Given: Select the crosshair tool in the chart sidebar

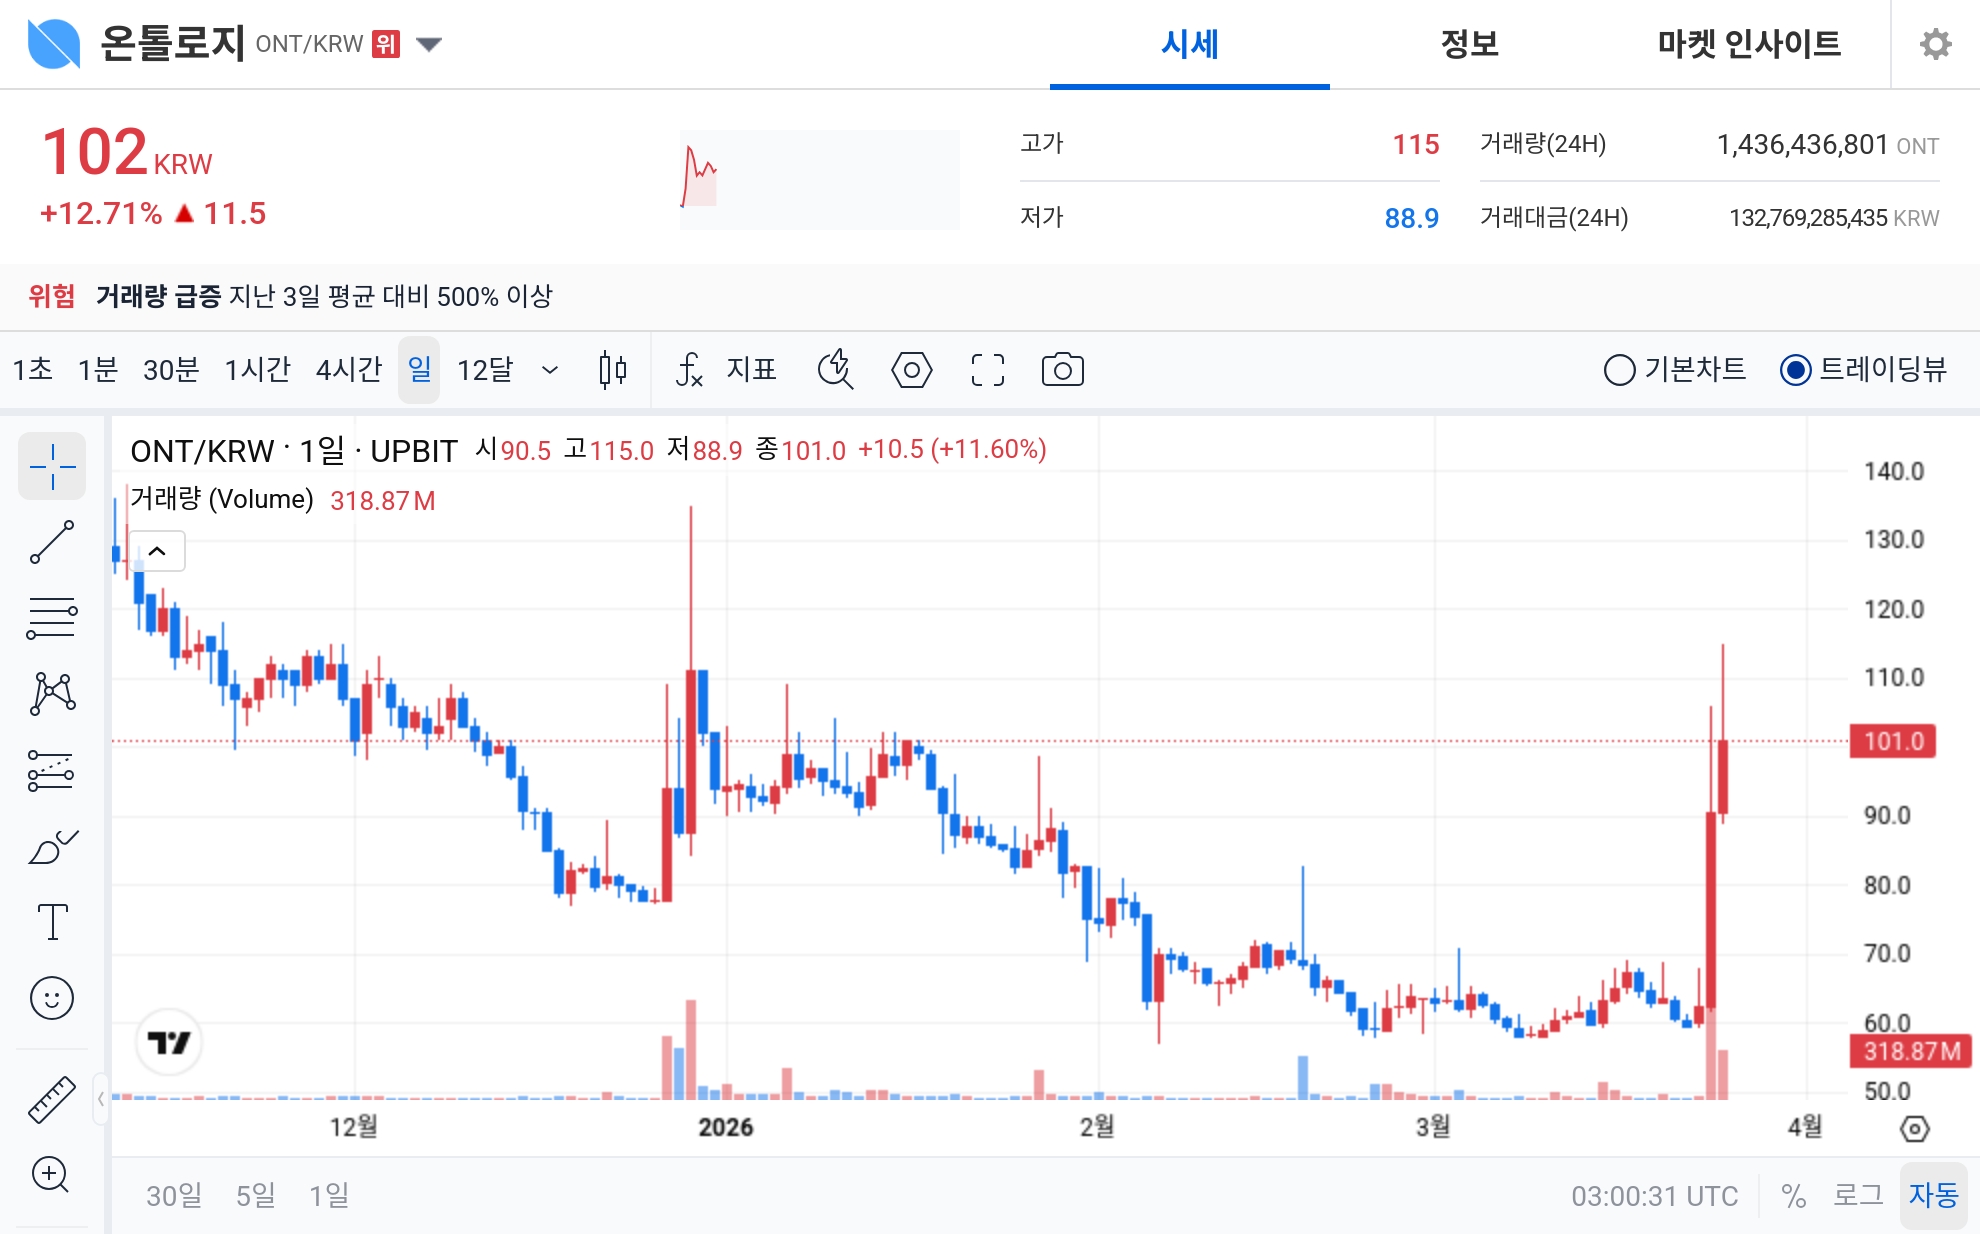Looking at the screenshot, I should point(52,466).
